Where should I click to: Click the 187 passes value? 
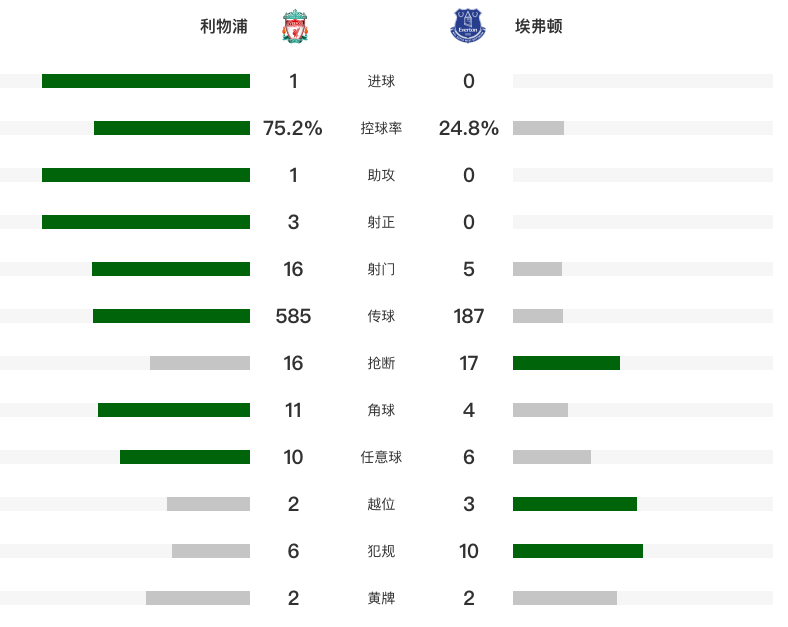[468, 316]
